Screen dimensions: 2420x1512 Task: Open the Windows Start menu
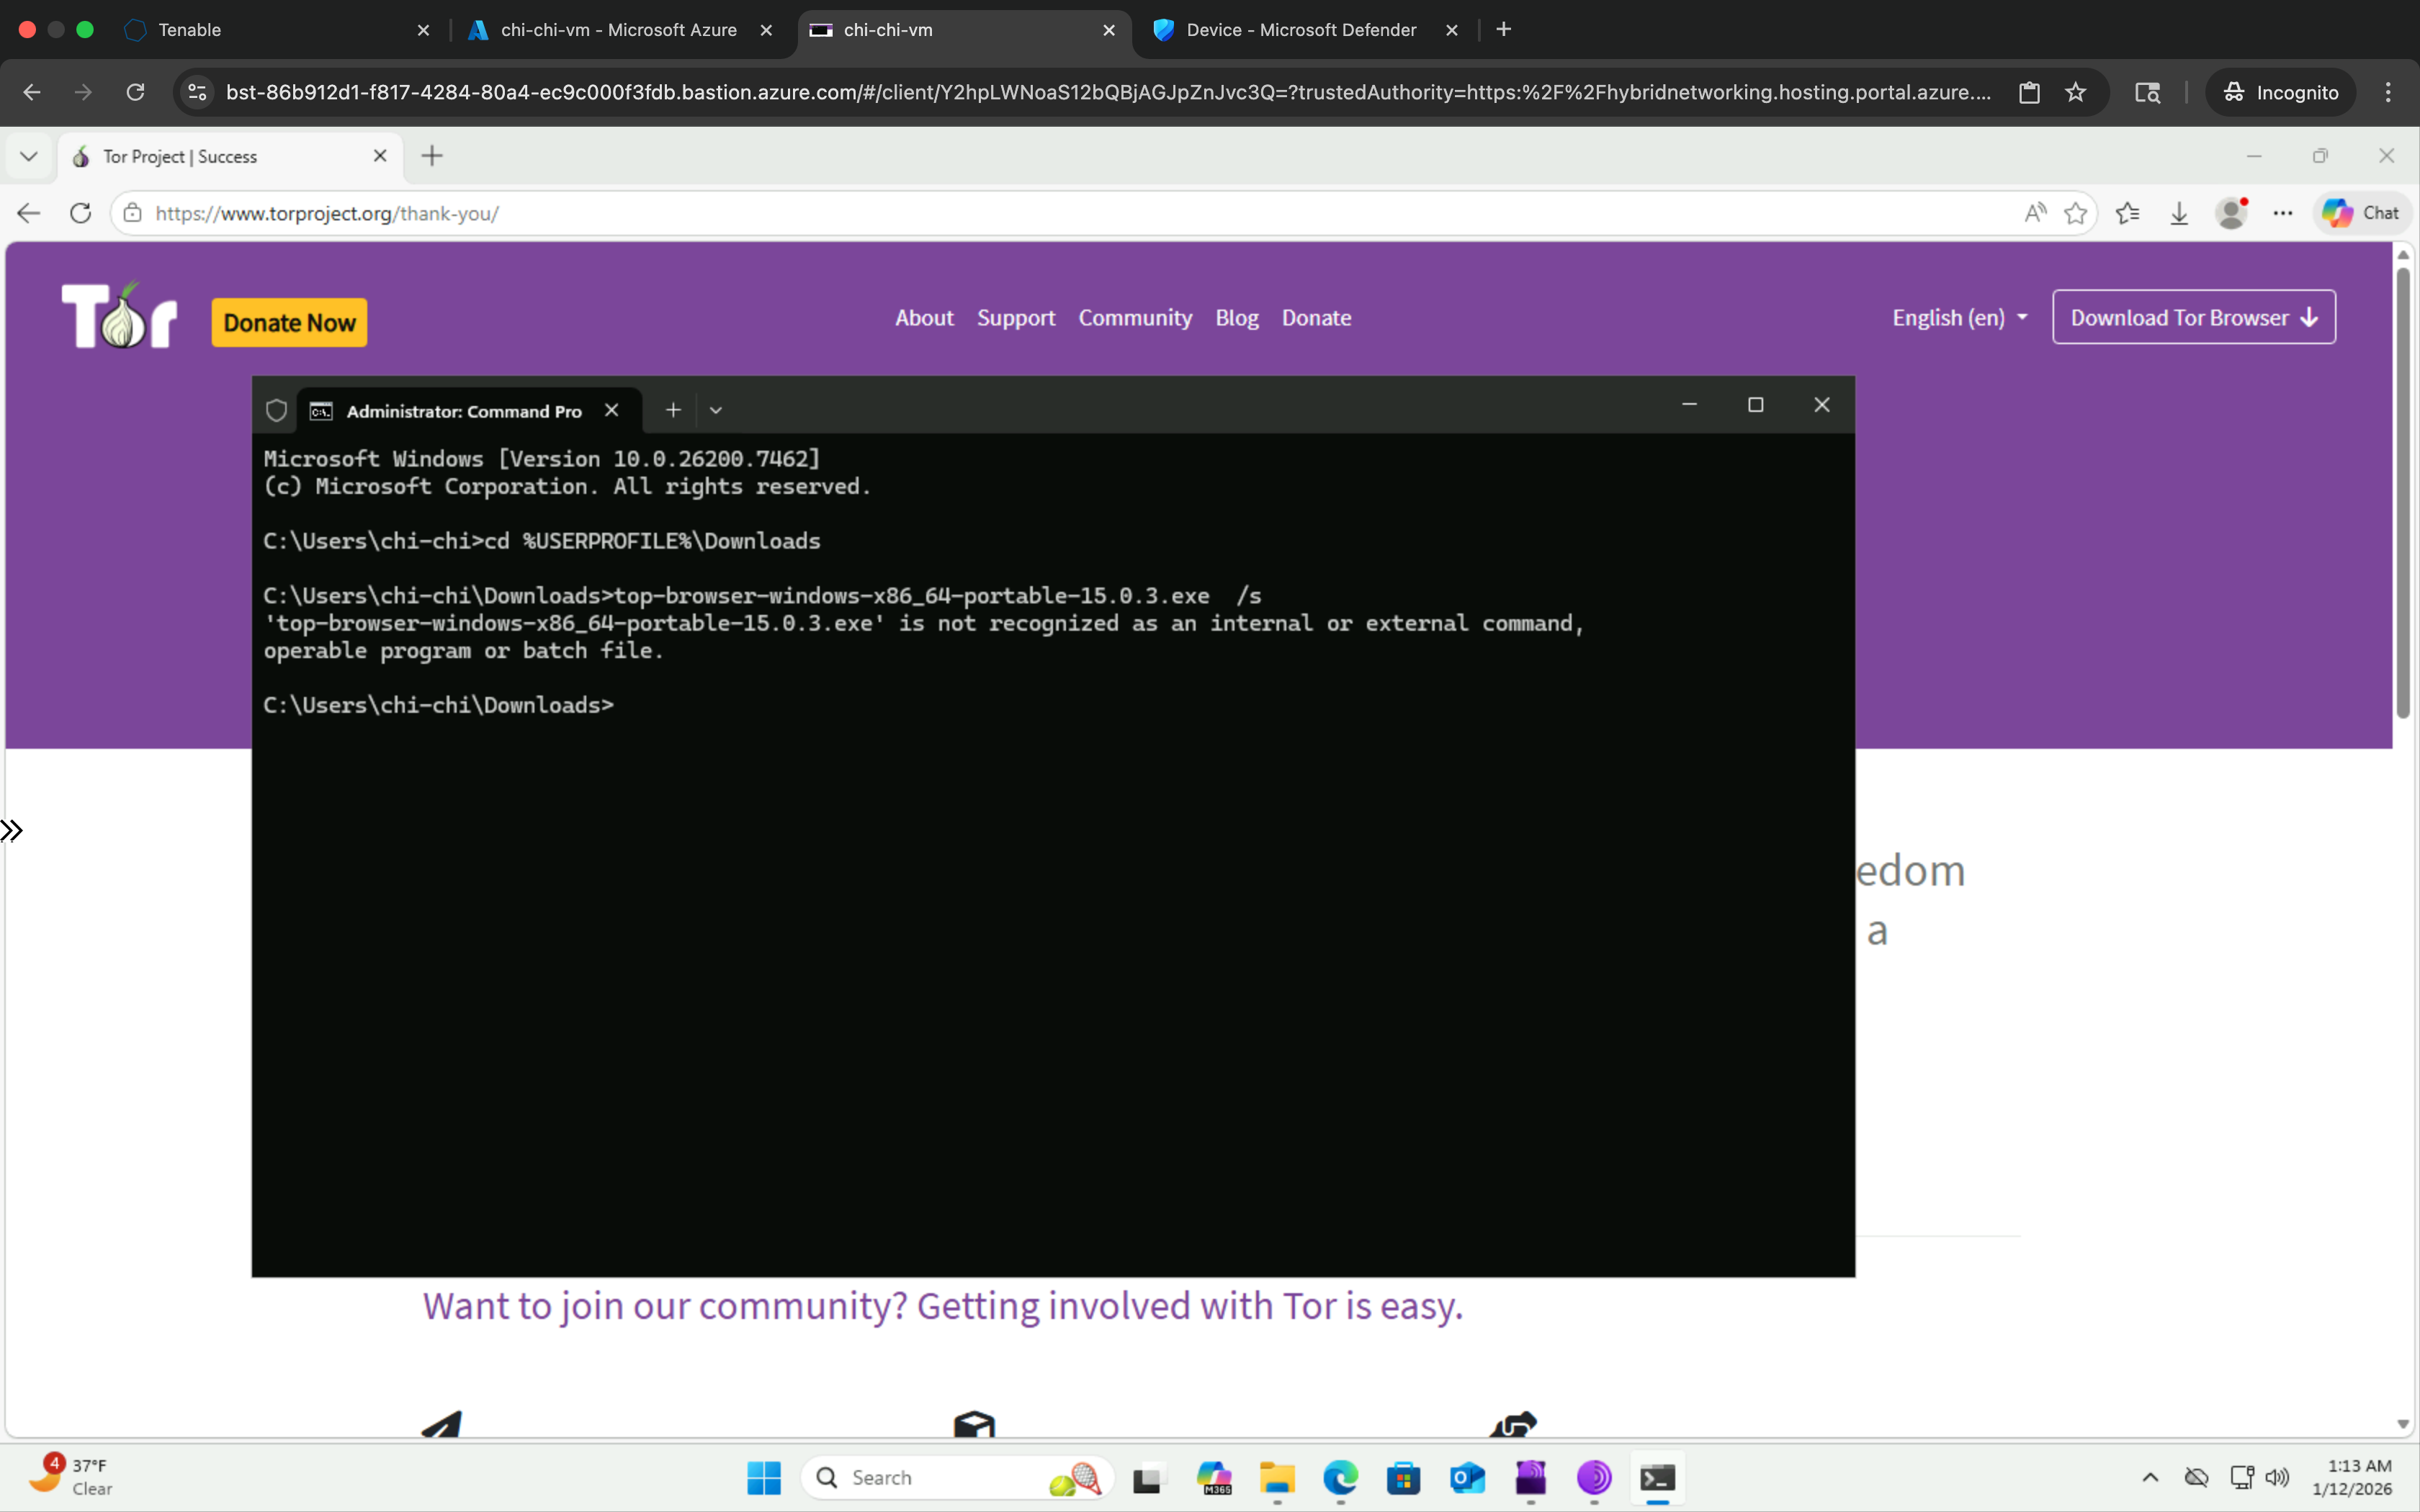coord(764,1477)
